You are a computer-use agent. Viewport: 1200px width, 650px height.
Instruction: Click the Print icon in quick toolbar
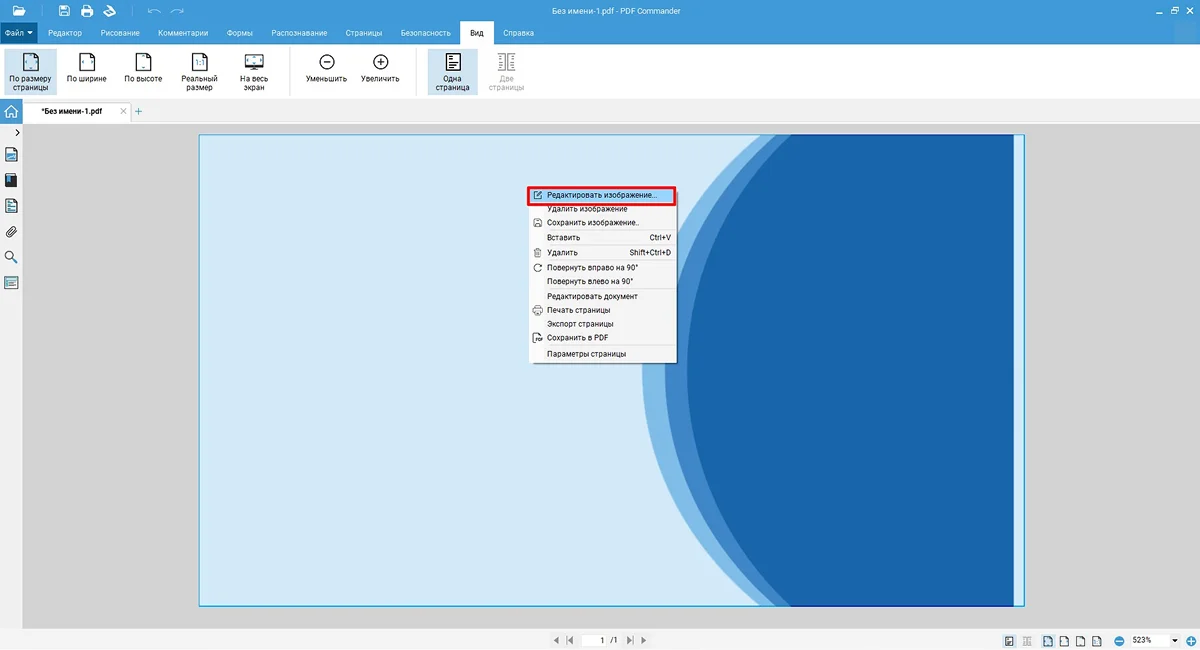[x=87, y=11]
